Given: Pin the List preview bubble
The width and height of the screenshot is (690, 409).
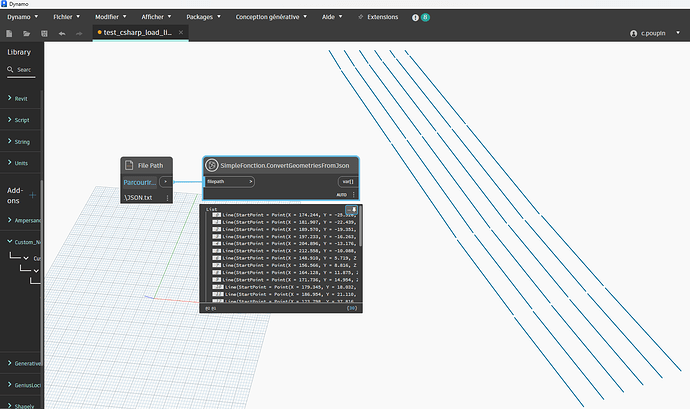Looking at the screenshot, I should click(354, 209).
